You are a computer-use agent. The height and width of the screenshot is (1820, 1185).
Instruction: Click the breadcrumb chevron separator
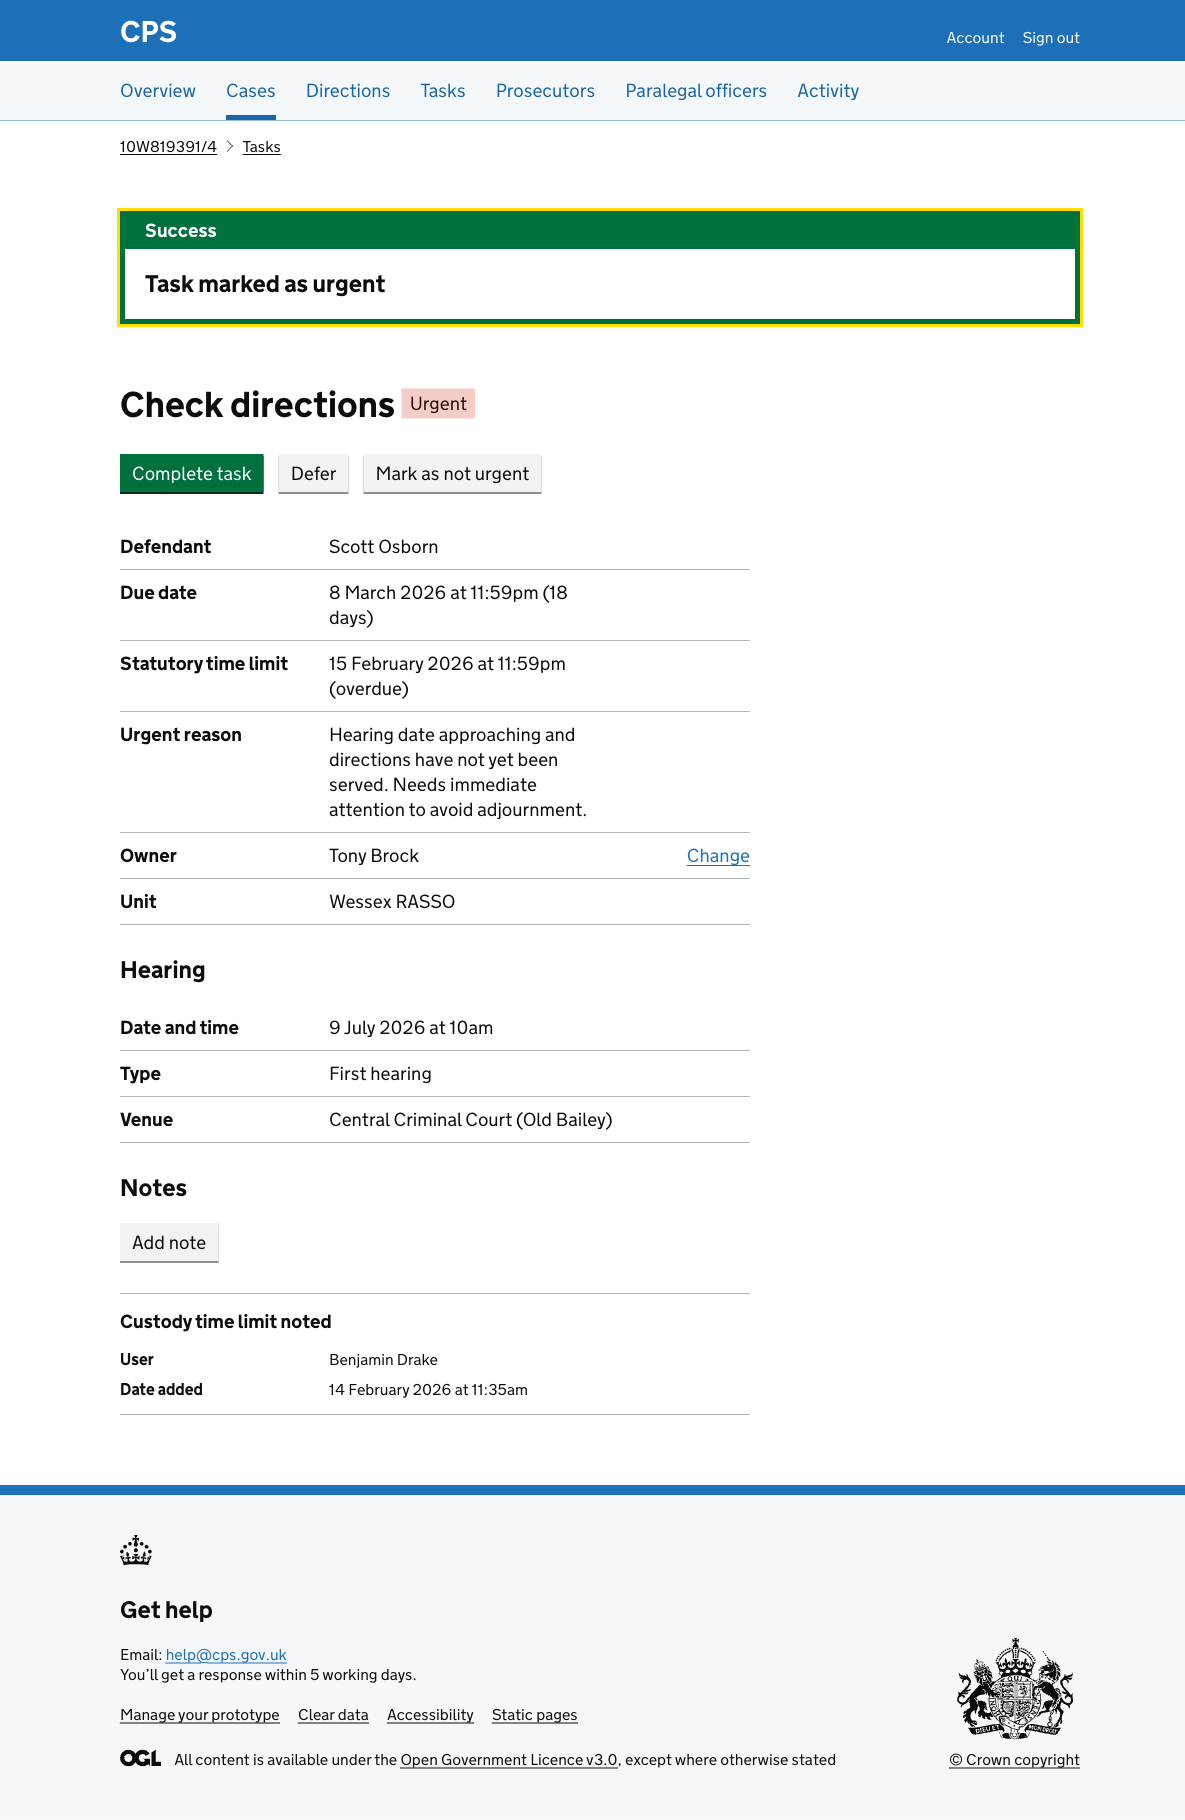click(x=229, y=147)
